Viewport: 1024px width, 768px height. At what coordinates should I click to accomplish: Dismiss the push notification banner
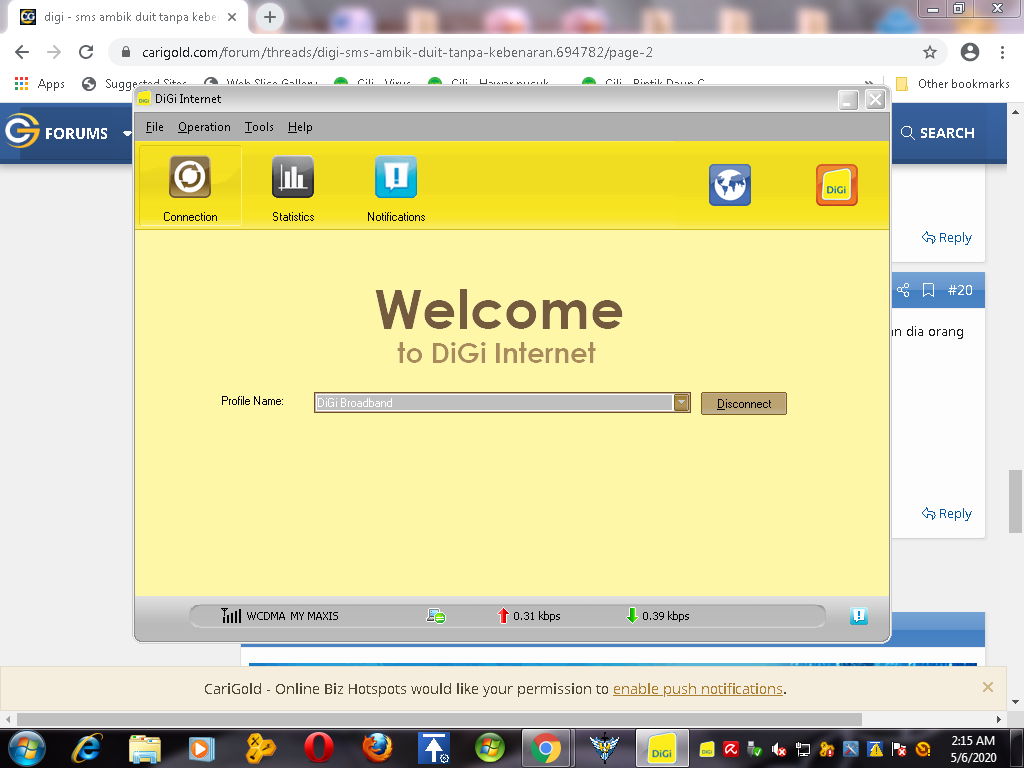pyautogui.click(x=988, y=687)
